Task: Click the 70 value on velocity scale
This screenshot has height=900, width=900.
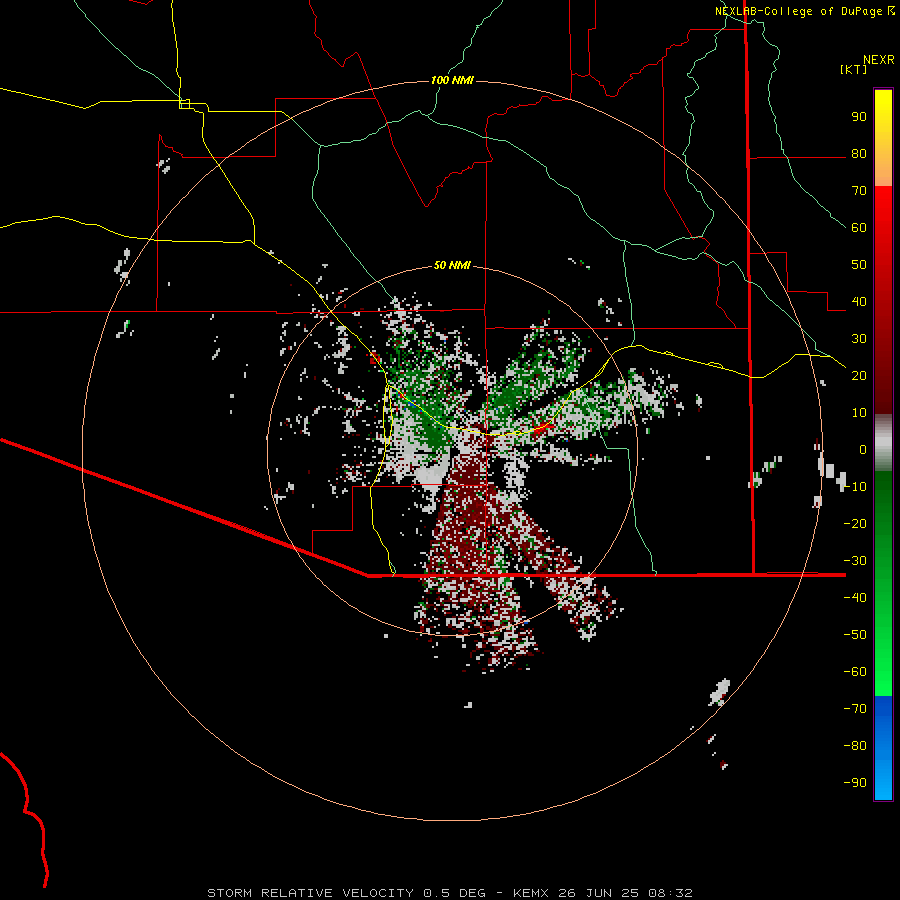Action: coord(859,191)
